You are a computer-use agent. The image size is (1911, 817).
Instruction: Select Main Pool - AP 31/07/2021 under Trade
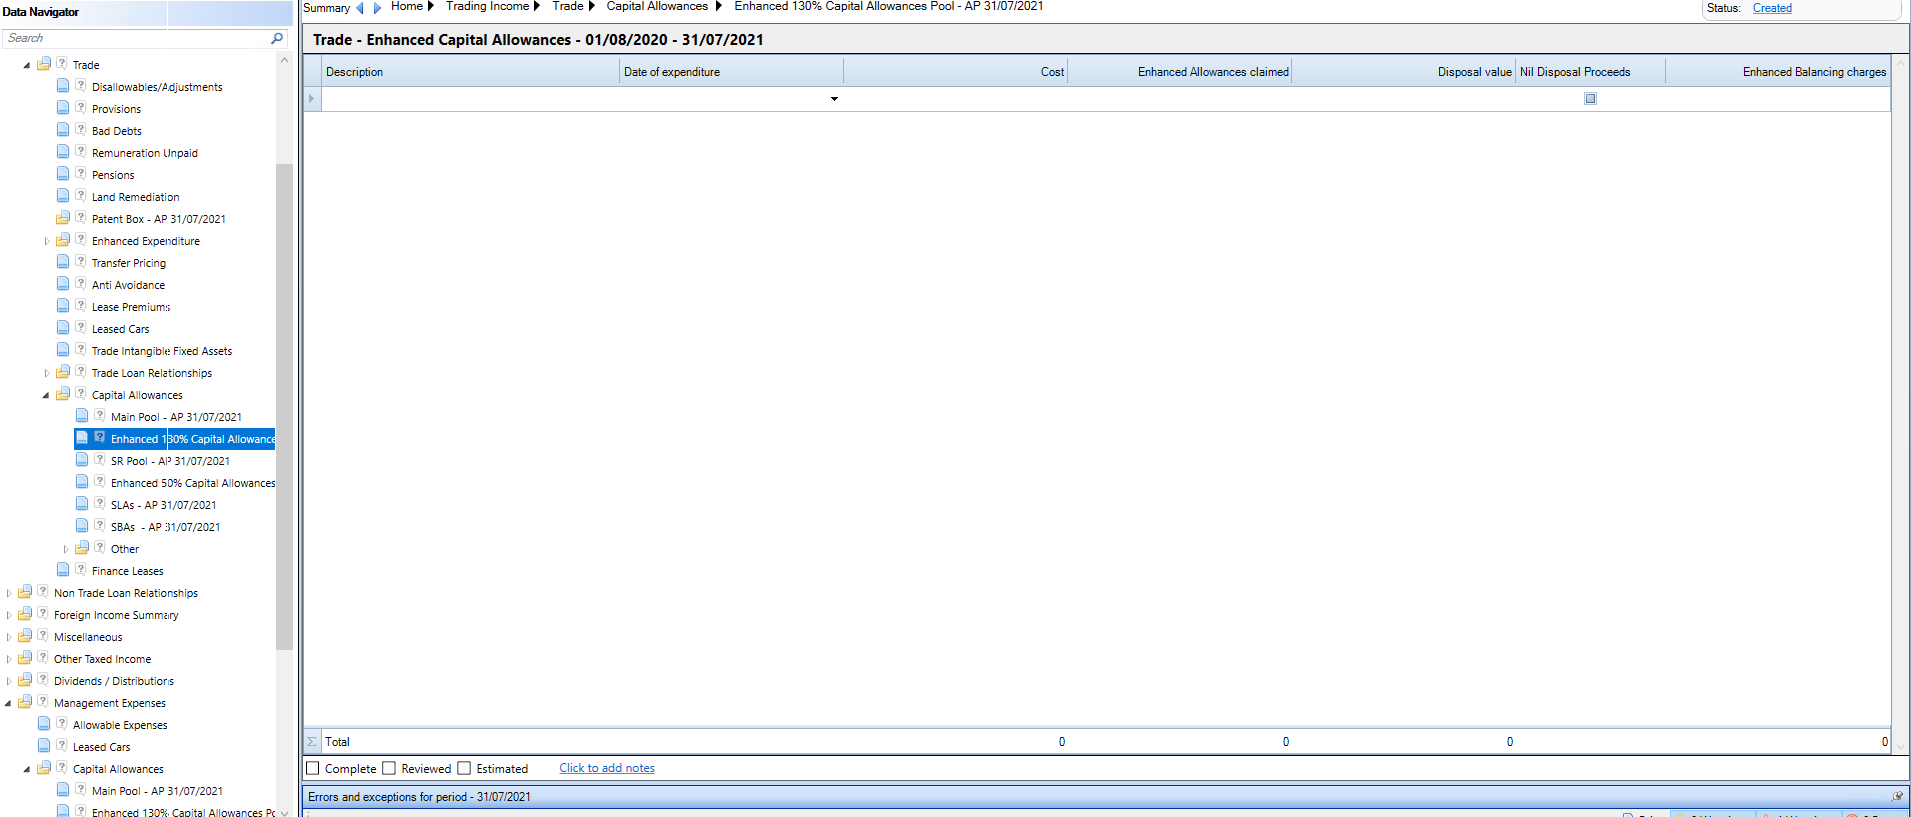coord(176,417)
